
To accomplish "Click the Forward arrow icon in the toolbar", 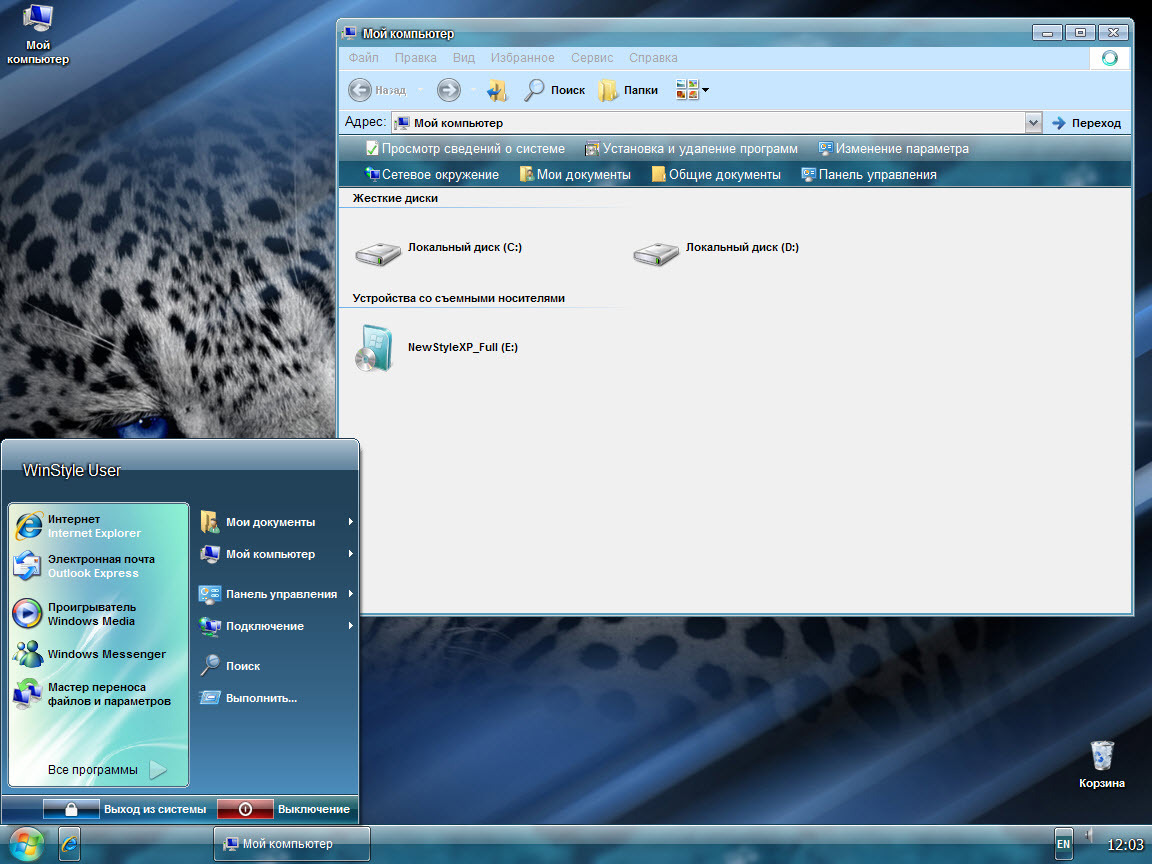I will (x=448, y=90).
